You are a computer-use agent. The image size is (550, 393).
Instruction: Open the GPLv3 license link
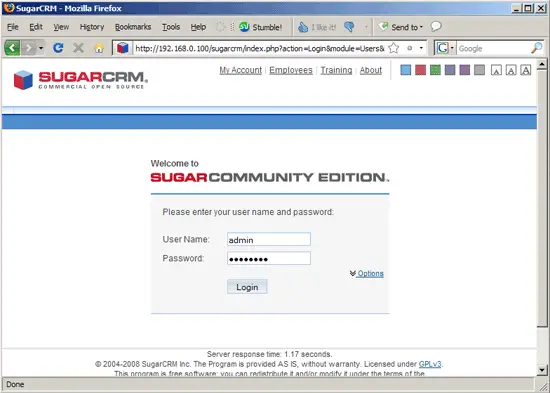430,364
